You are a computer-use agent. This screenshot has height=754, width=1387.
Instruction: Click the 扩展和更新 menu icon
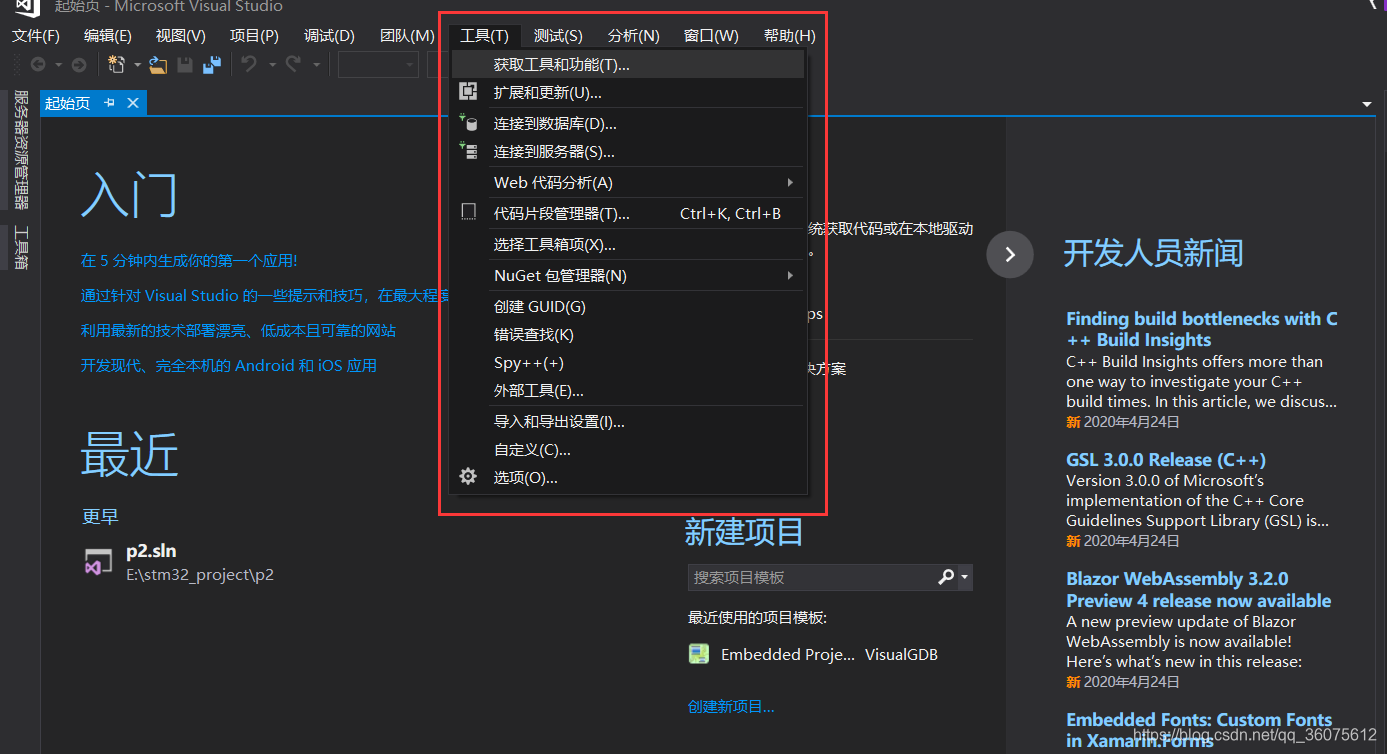468,92
